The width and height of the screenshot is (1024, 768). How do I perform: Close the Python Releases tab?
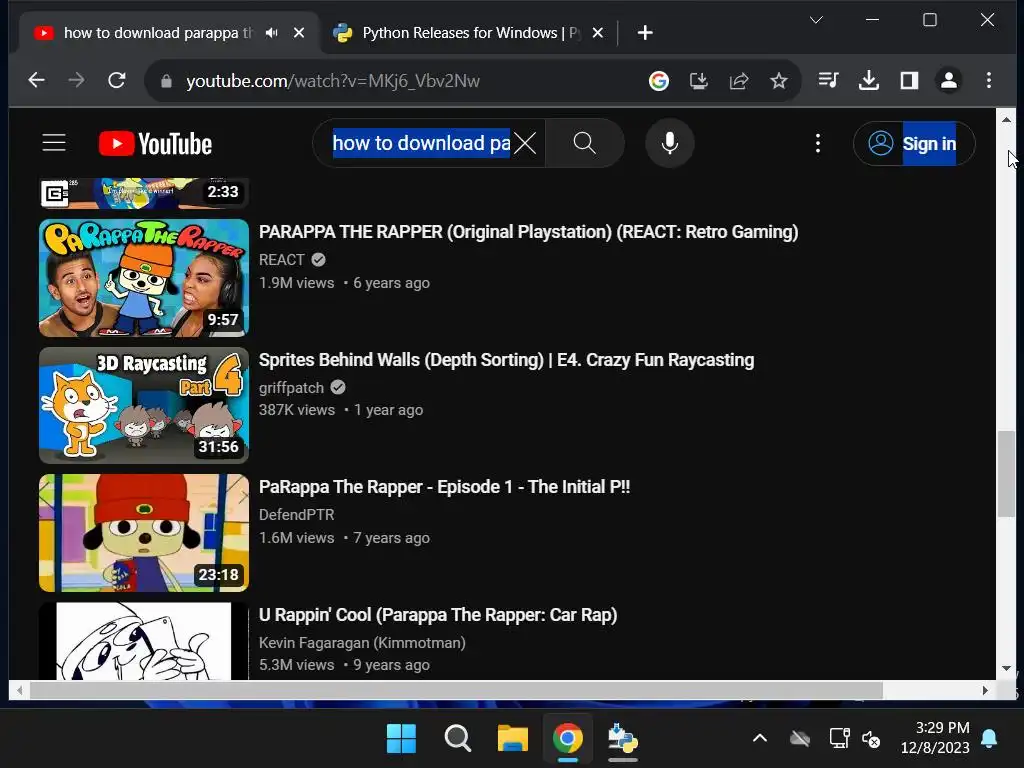point(598,33)
